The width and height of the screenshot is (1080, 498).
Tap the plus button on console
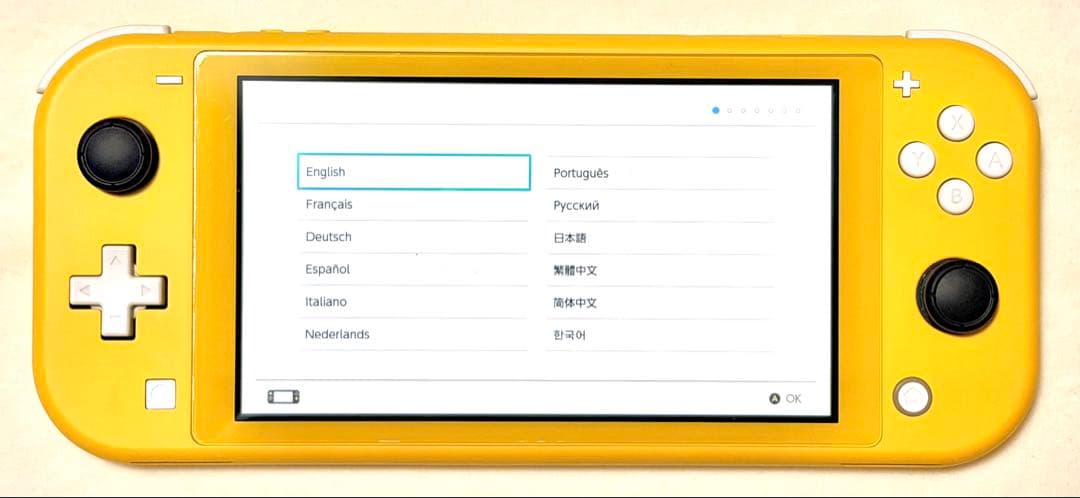click(906, 84)
